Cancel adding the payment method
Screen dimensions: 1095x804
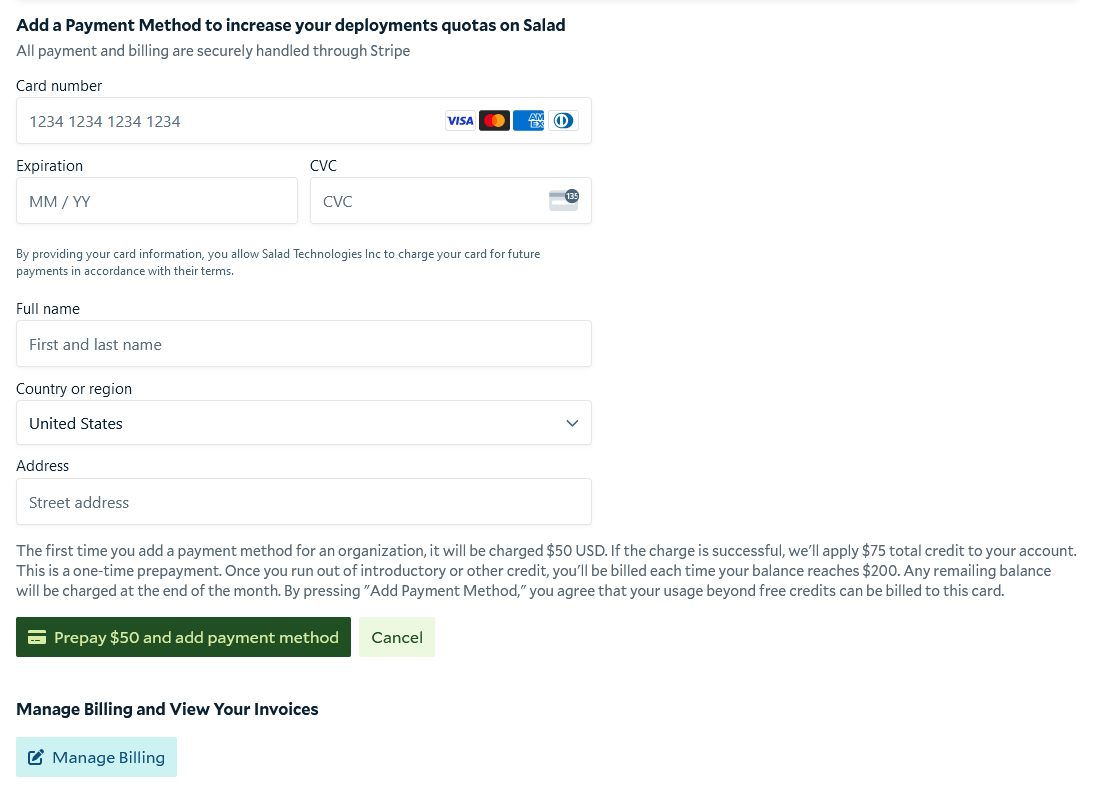click(396, 637)
